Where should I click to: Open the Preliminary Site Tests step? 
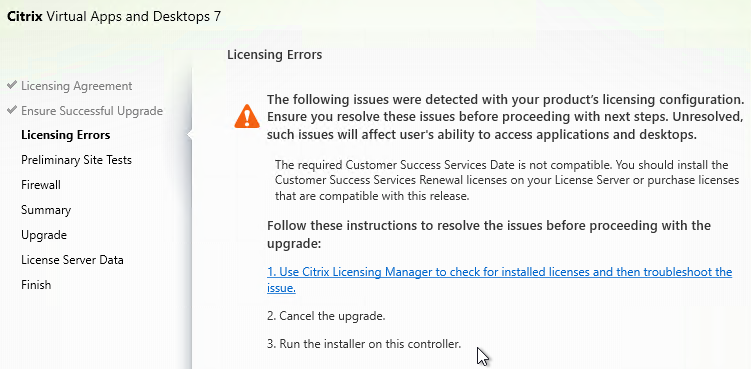76,160
